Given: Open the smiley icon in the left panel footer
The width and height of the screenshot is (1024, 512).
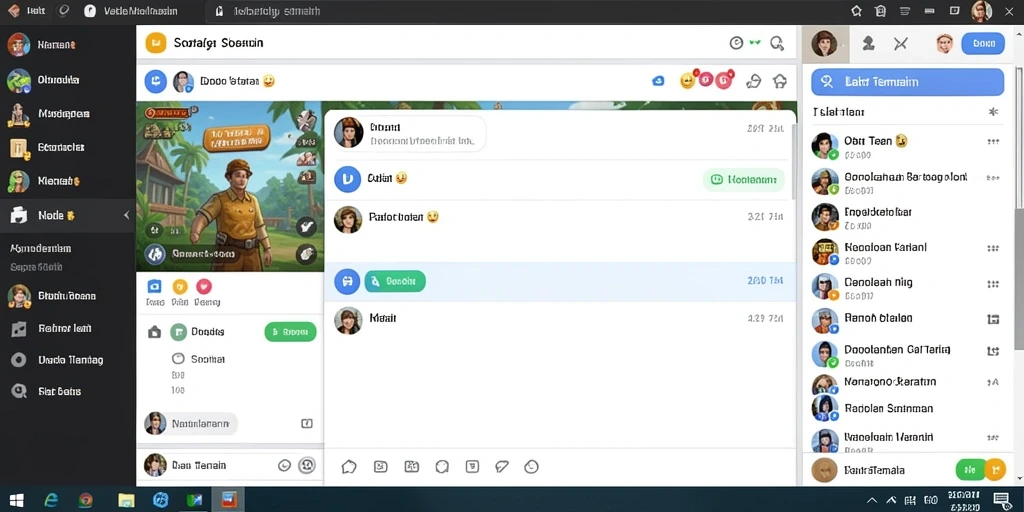Looking at the screenshot, I should point(284,466).
